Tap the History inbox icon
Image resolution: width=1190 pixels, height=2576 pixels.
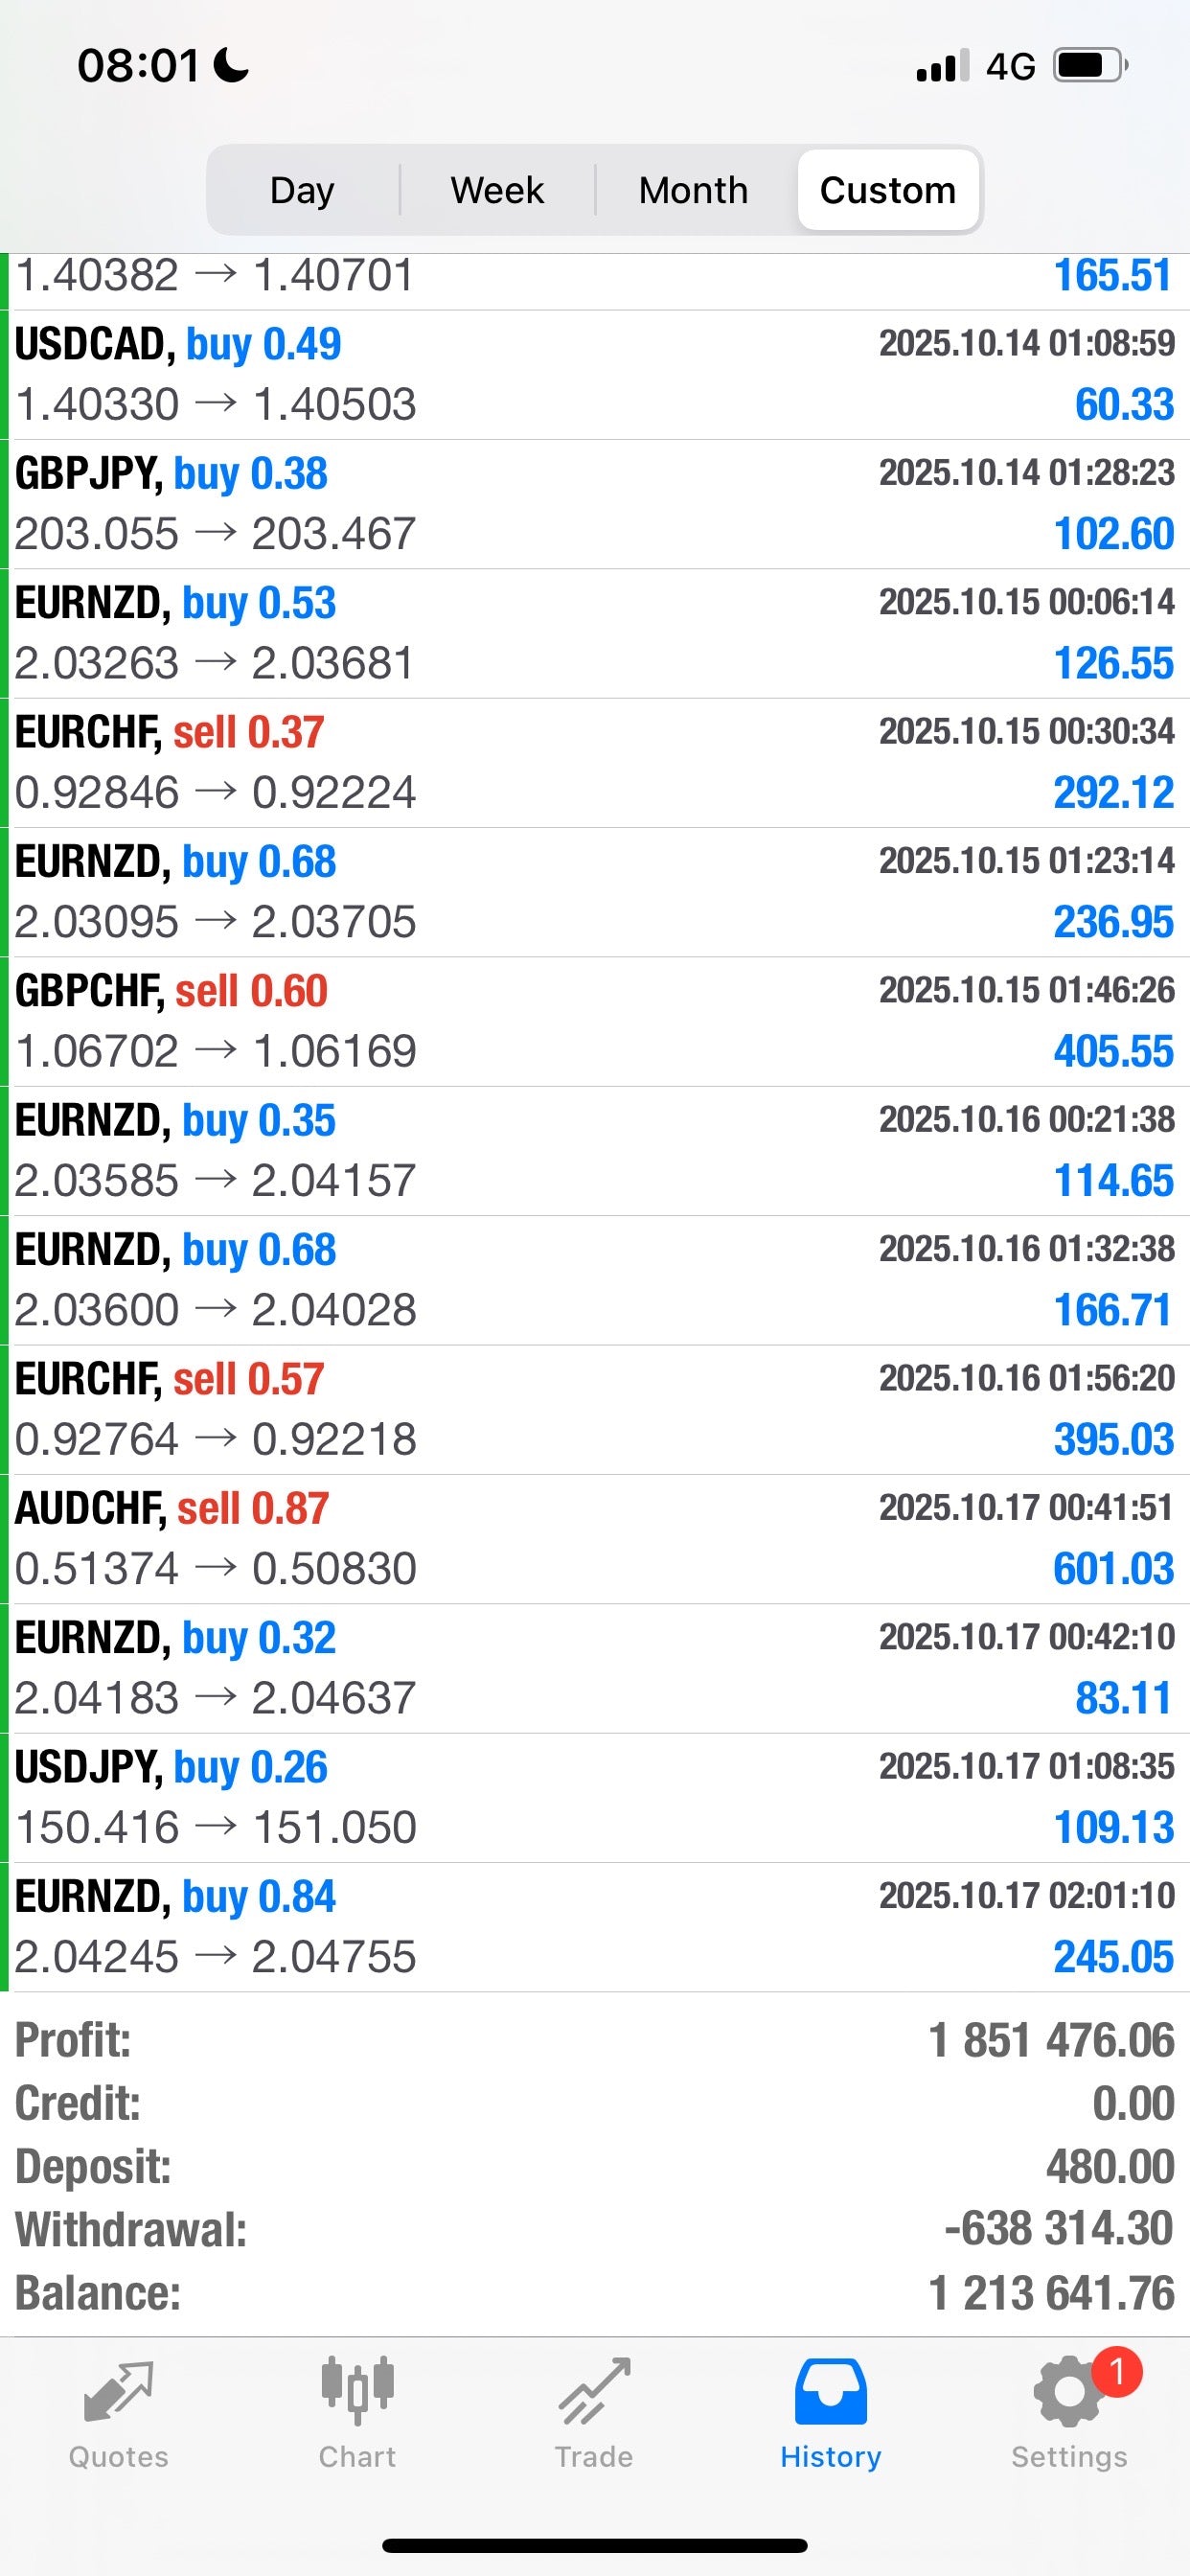coord(830,2393)
